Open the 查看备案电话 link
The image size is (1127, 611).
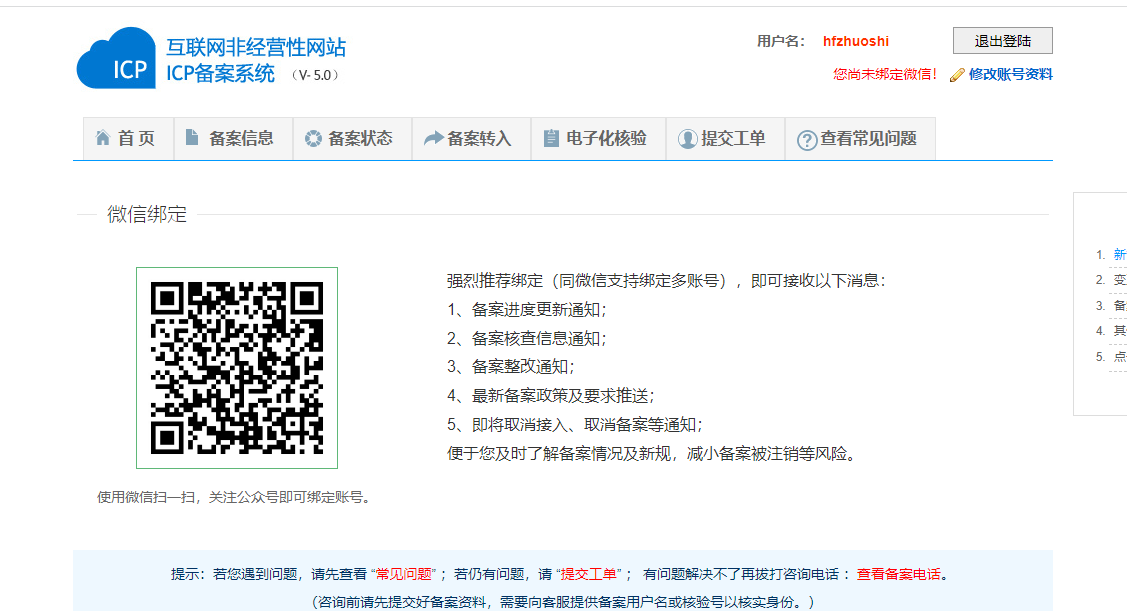click(x=898, y=574)
